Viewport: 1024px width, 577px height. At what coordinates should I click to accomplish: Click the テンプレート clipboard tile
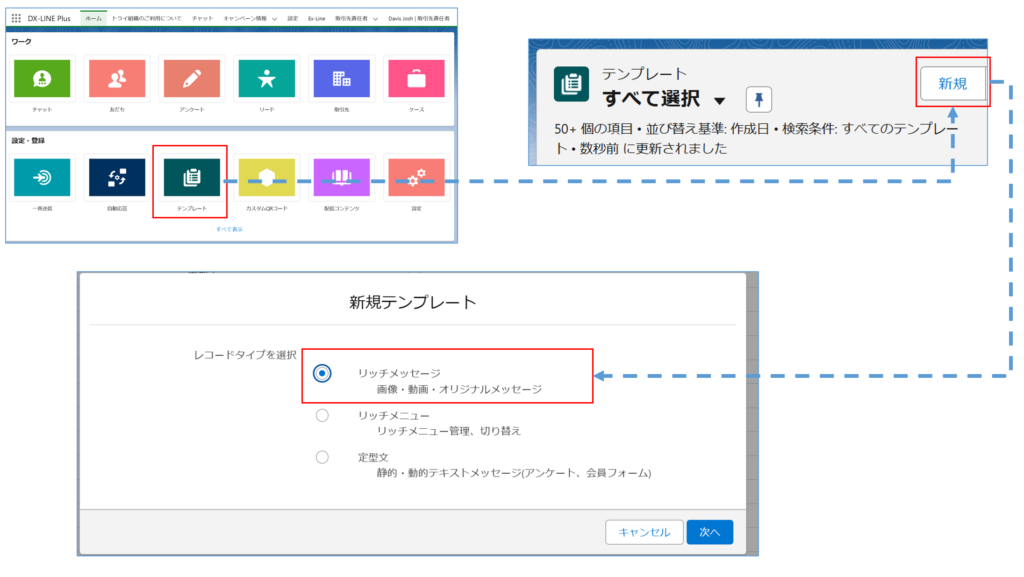(191, 177)
